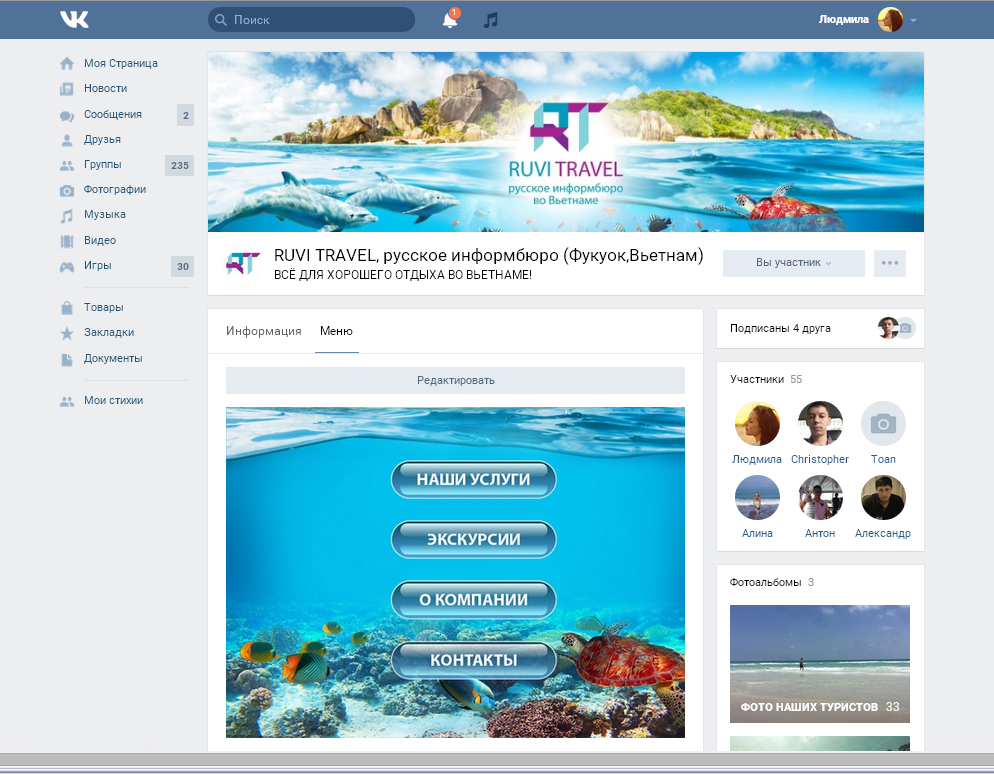Click the Людмила username in header
Viewport: 994px width, 774px height.
point(843,20)
